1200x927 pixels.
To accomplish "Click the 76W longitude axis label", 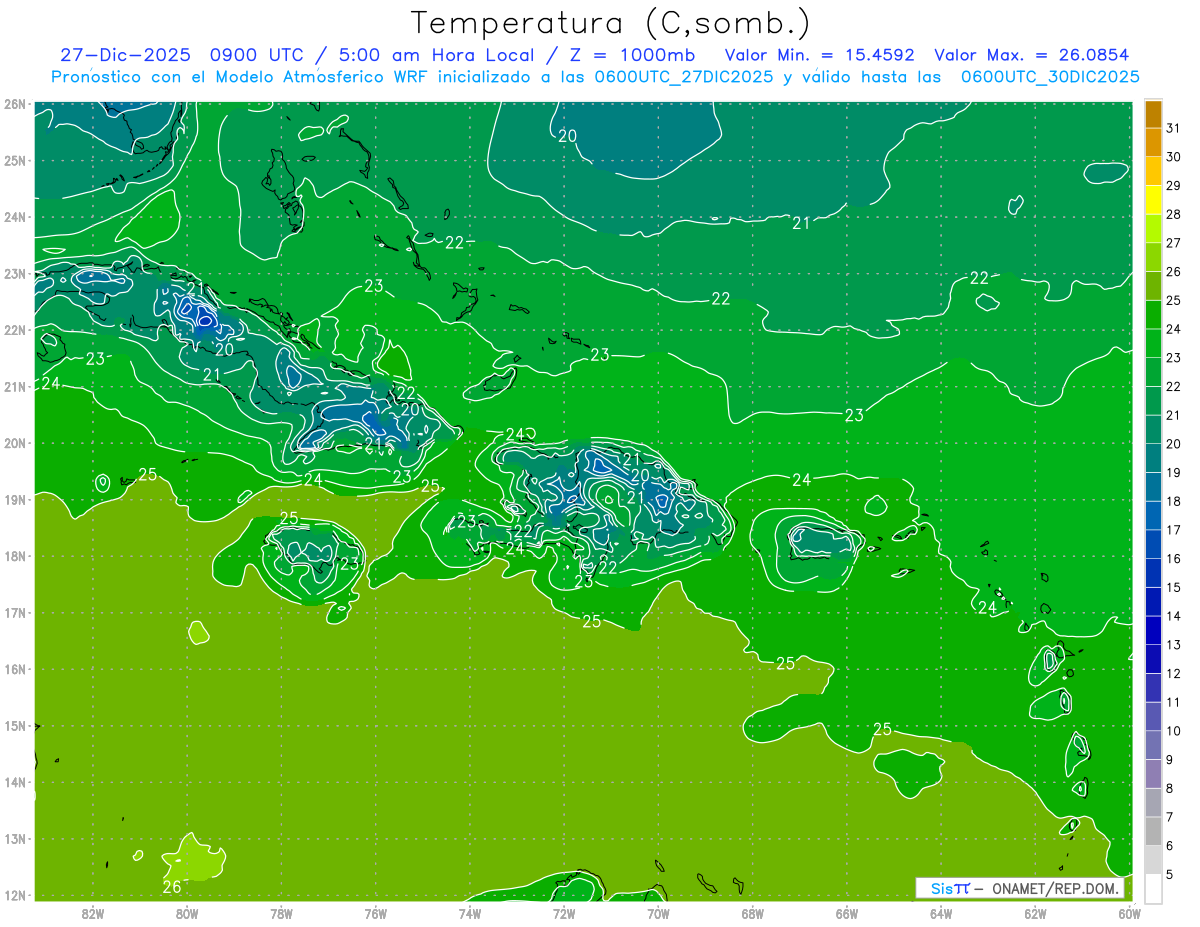I will (375, 914).
